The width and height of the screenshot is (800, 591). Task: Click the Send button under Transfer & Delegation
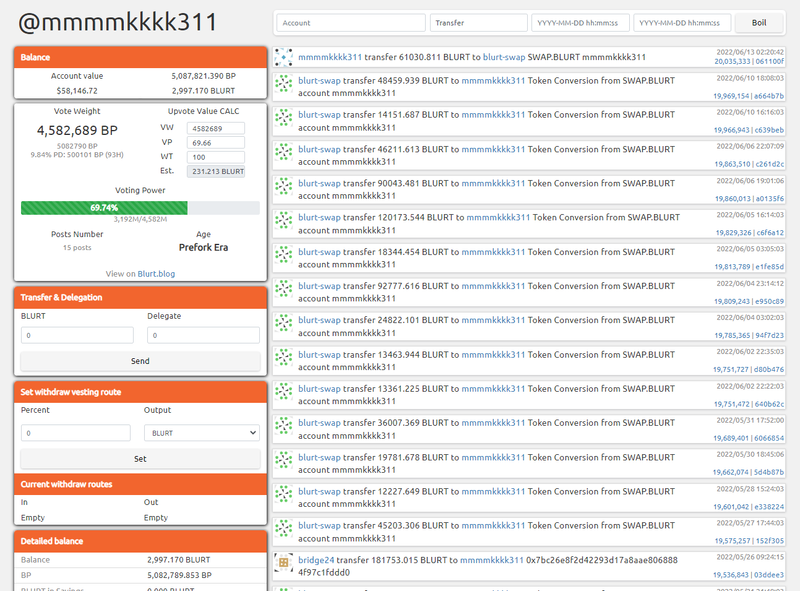[140, 361]
